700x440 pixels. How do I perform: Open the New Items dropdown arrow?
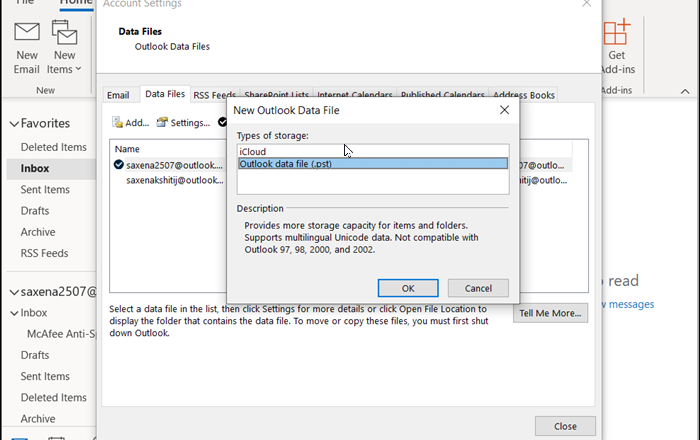pos(80,70)
